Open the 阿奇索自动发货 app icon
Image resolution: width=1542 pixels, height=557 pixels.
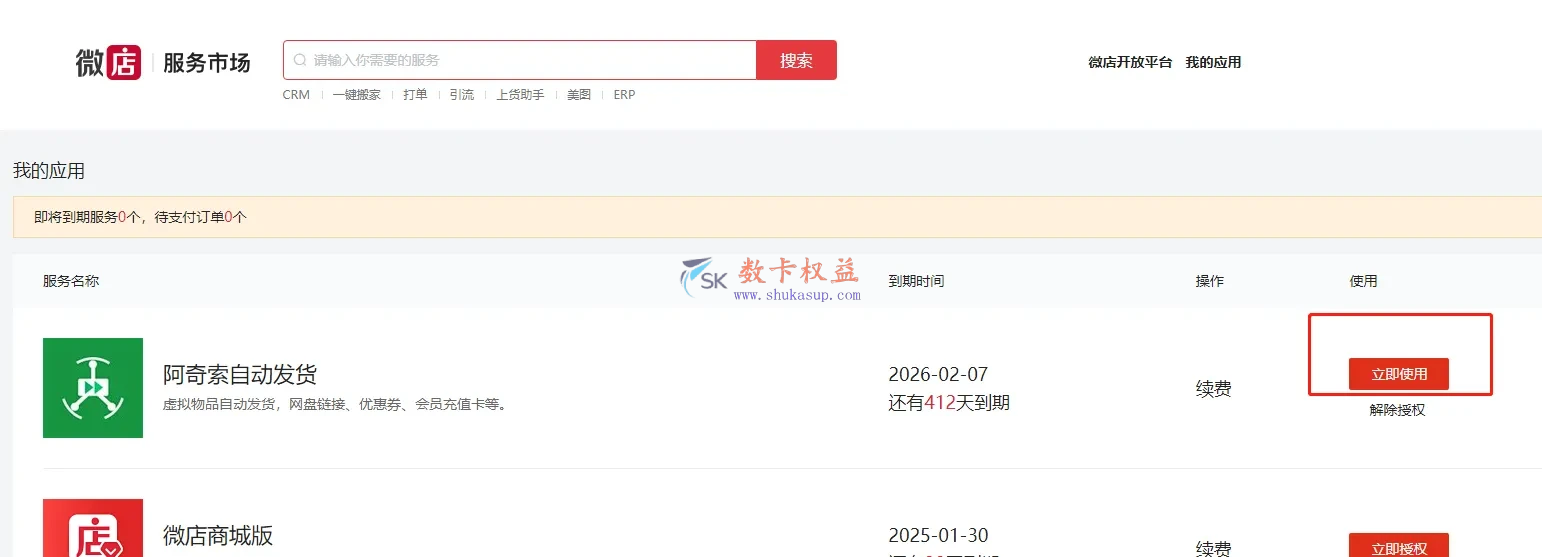(x=93, y=388)
